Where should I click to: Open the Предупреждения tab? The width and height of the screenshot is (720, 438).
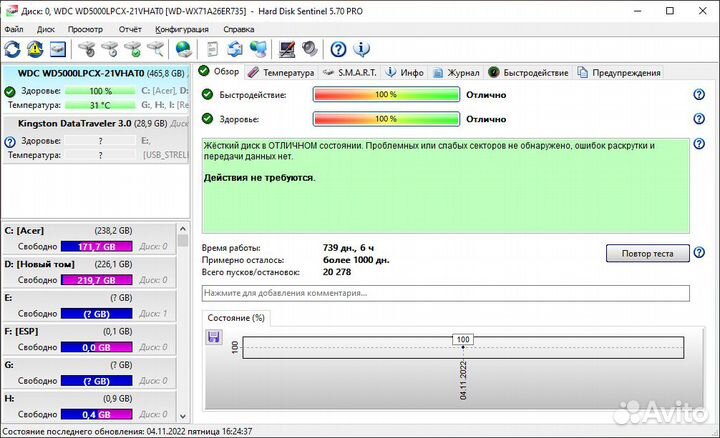point(619,73)
